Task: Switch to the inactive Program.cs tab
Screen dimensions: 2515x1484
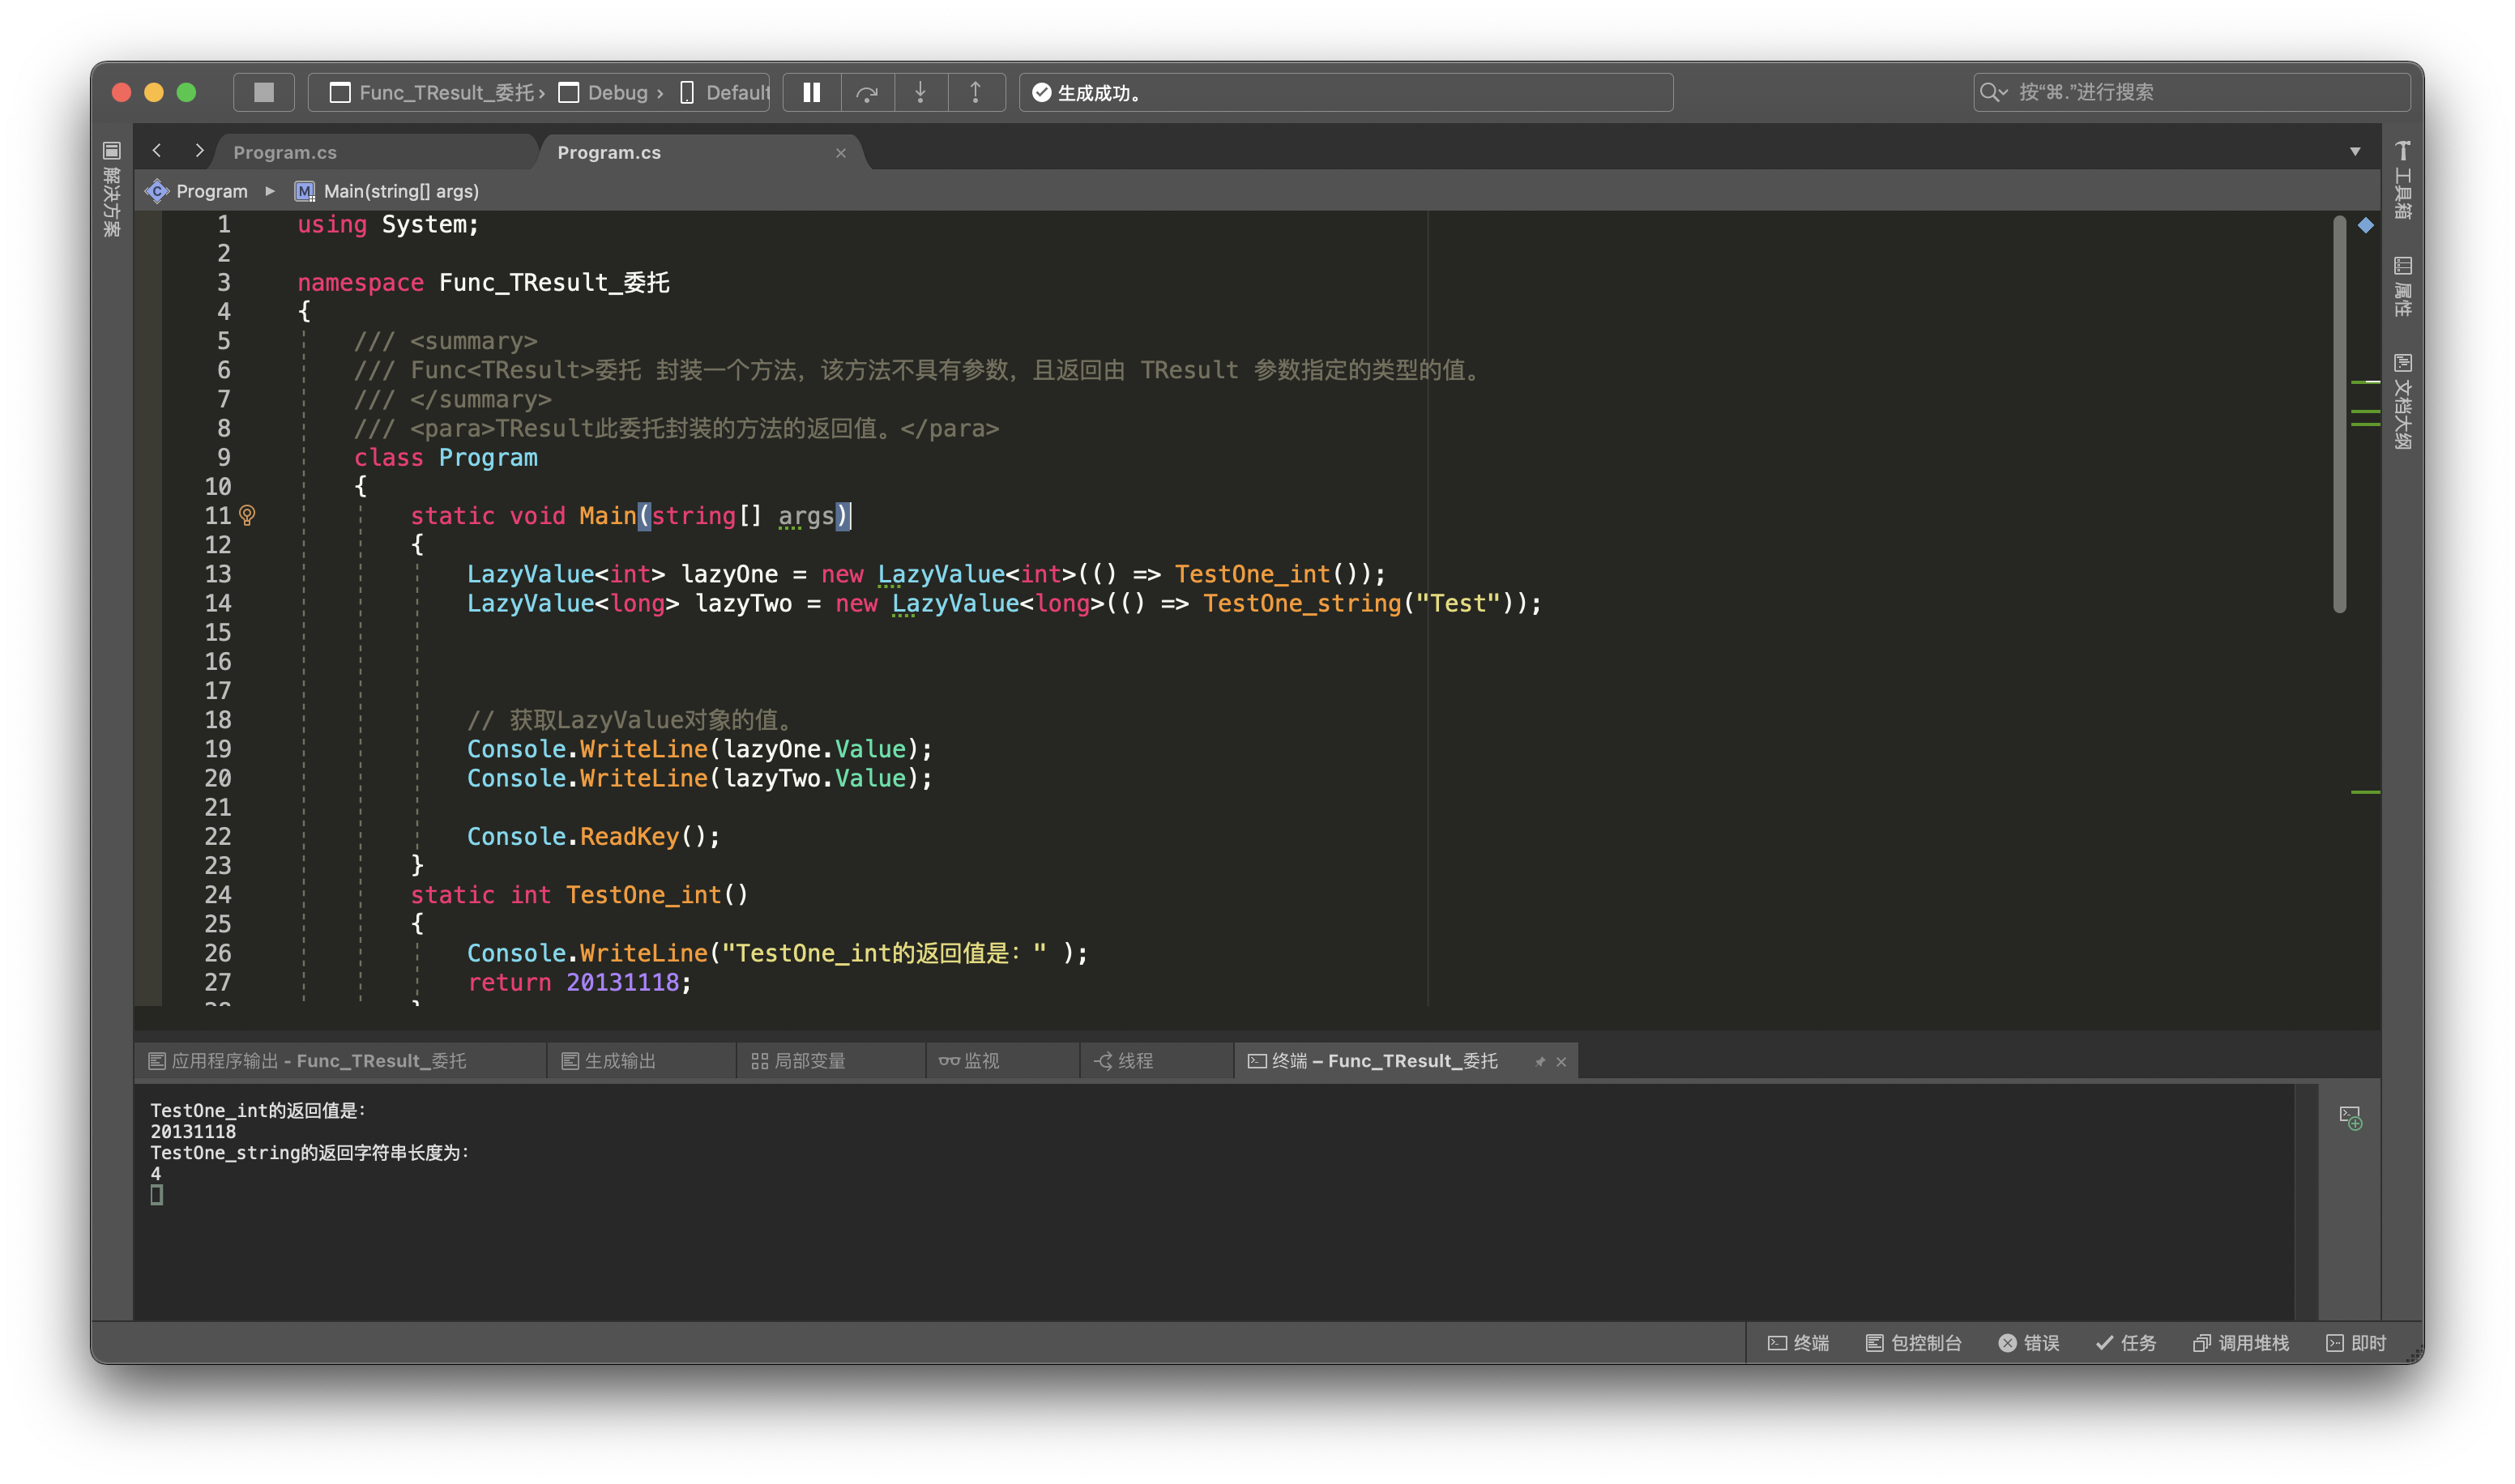Action: [x=285, y=152]
